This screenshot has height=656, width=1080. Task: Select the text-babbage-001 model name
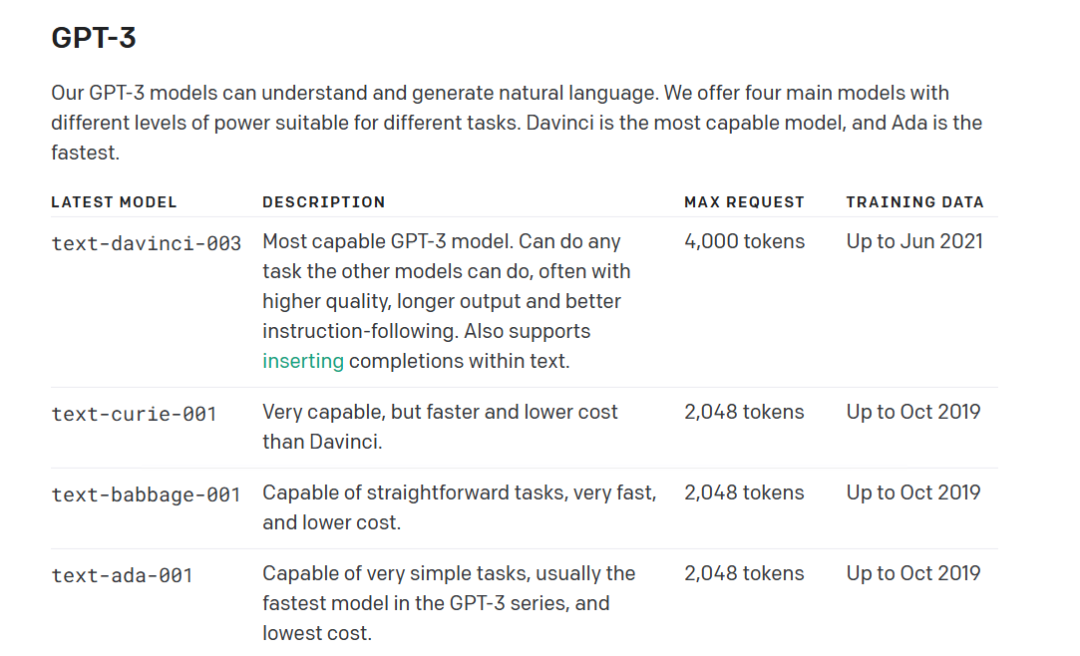146,494
